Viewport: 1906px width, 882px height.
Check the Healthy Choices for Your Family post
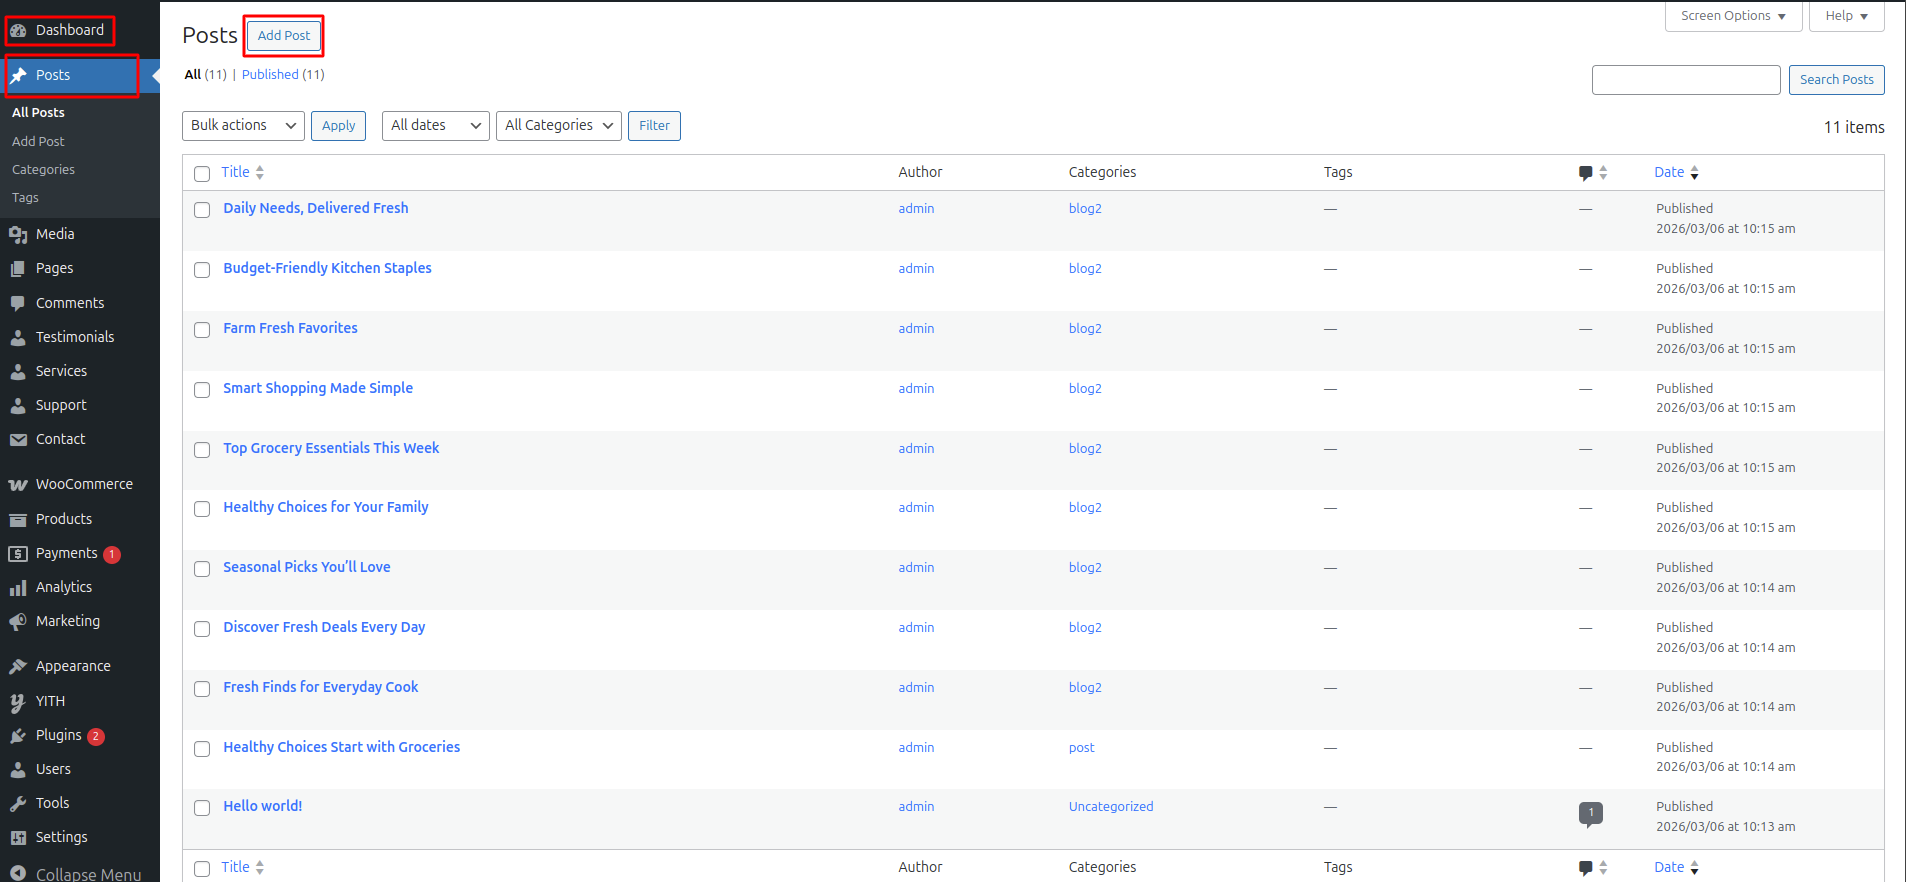point(202,509)
